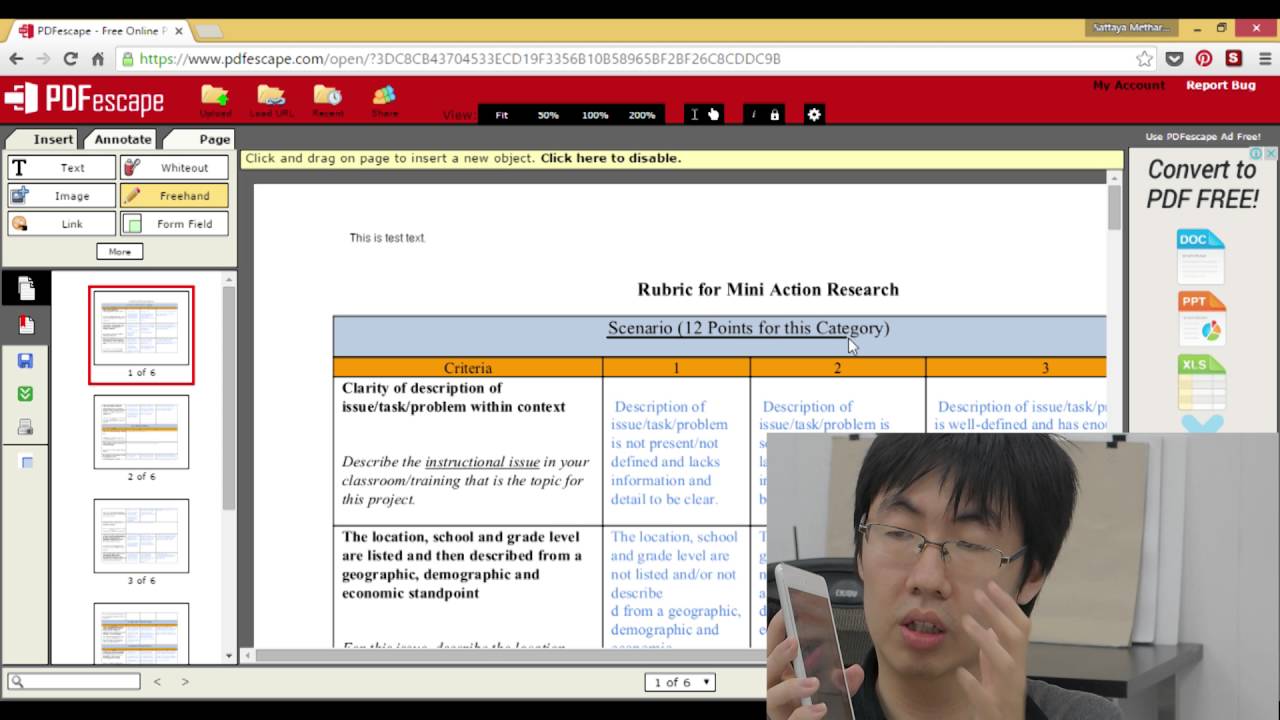Click the Pinterest extension icon

[x=1204, y=59]
